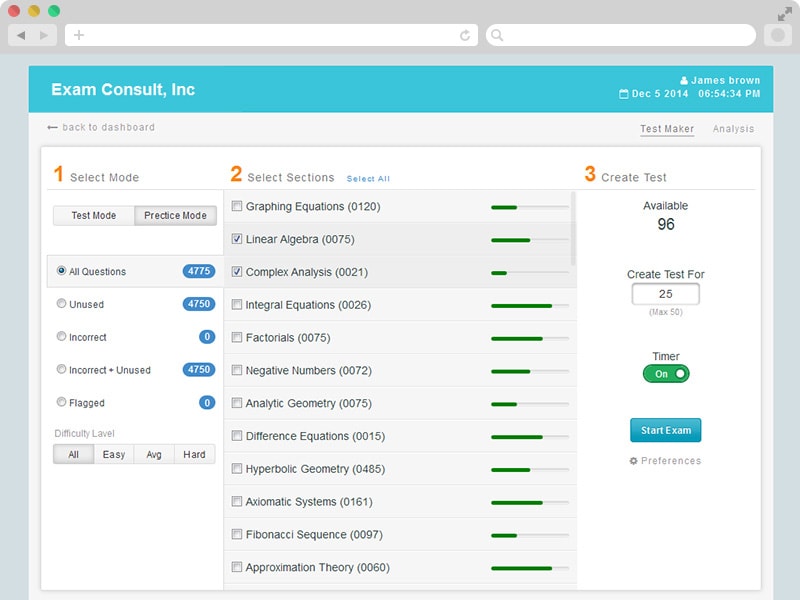This screenshot has height=600, width=800.
Task: Switch to Prectice Mode
Action: pos(176,215)
